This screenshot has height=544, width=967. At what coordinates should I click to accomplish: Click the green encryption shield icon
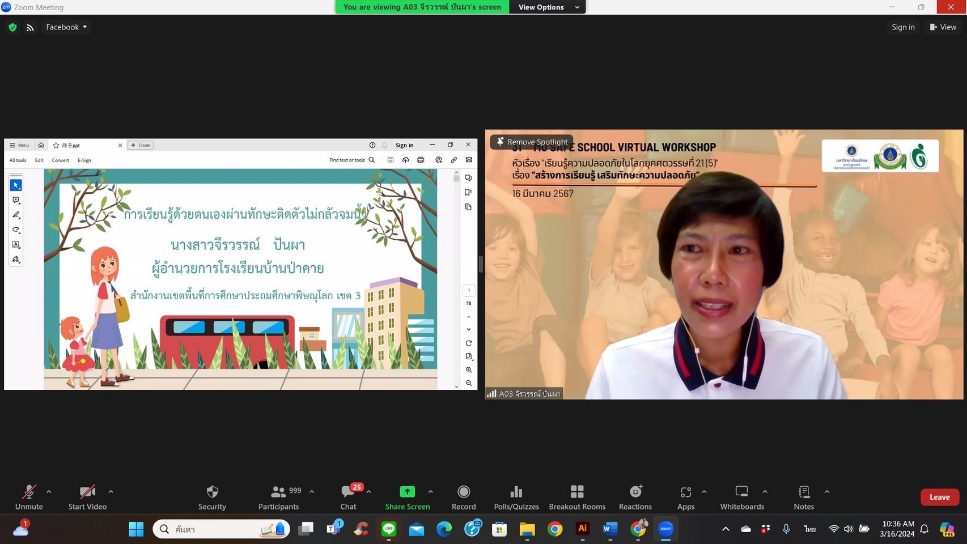[x=12, y=27]
